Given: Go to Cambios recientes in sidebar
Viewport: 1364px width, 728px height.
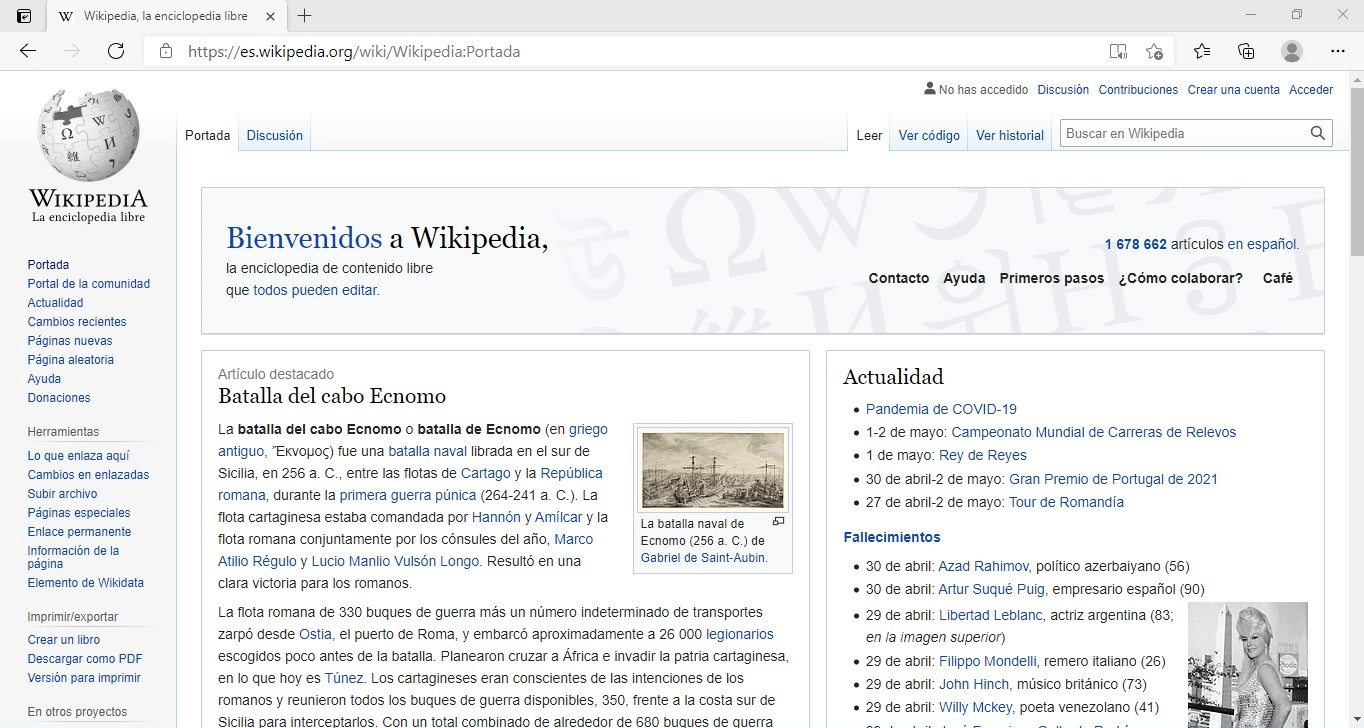Looking at the screenshot, I should 77,322.
